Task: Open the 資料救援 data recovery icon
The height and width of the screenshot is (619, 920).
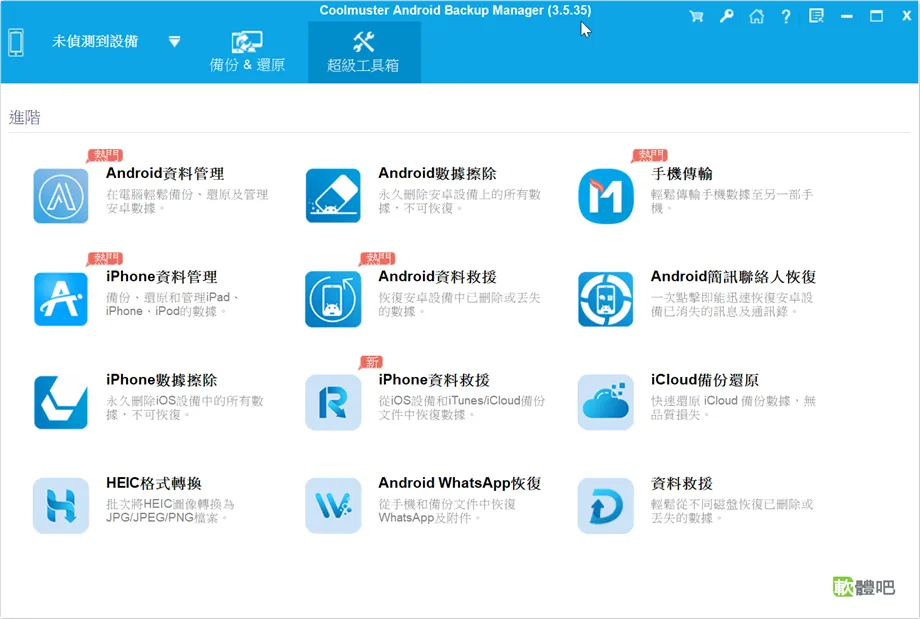Action: pyautogui.click(x=606, y=506)
